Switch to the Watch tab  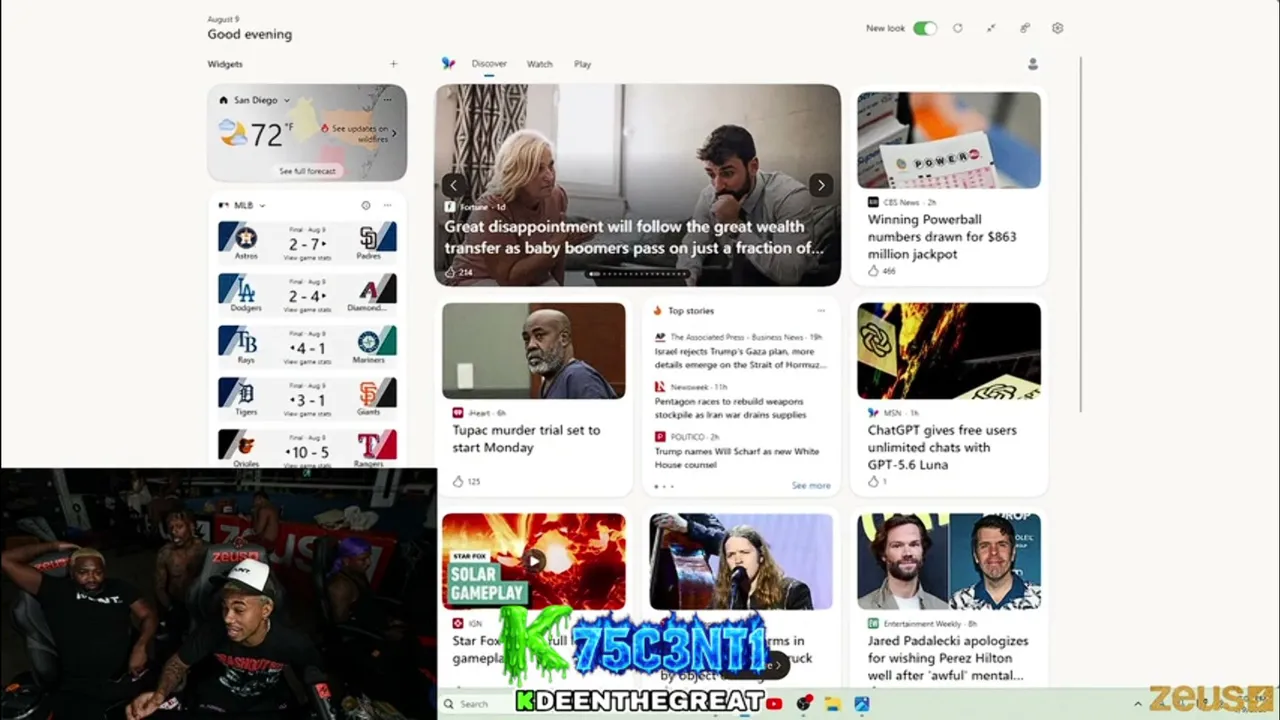click(x=540, y=64)
